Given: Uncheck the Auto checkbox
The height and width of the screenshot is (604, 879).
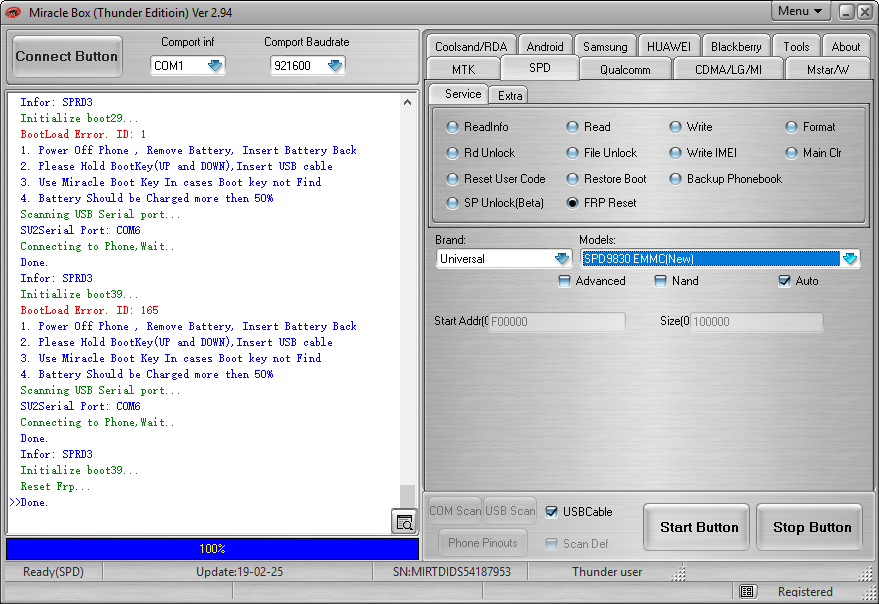Looking at the screenshot, I should point(784,281).
